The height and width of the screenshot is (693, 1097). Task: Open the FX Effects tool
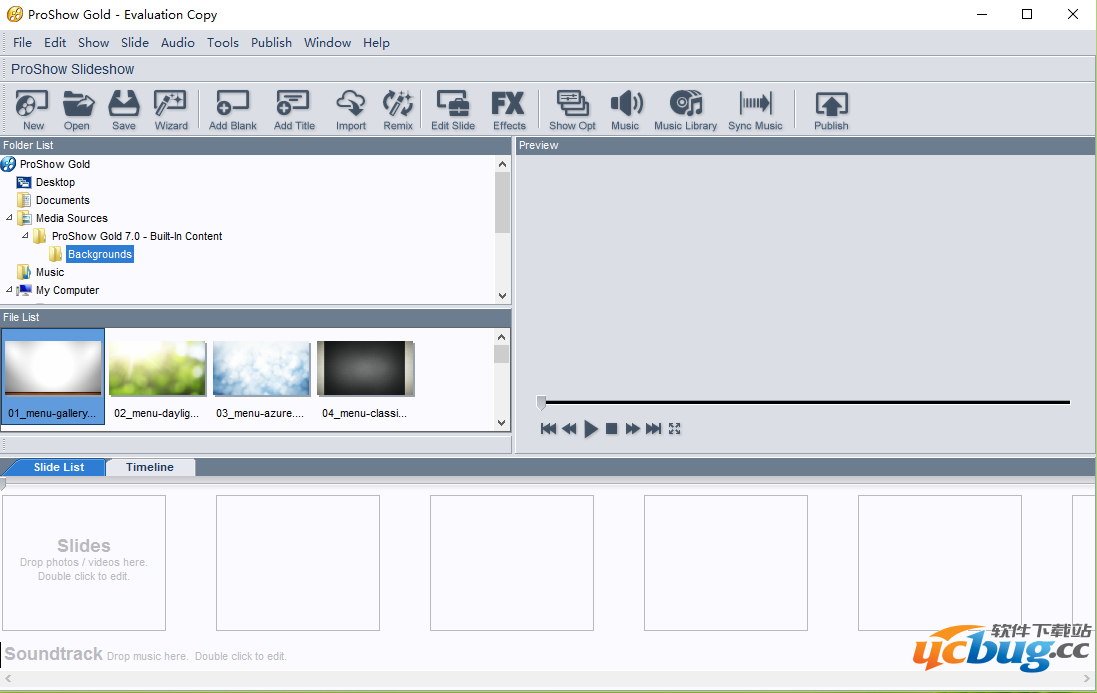(x=508, y=109)
